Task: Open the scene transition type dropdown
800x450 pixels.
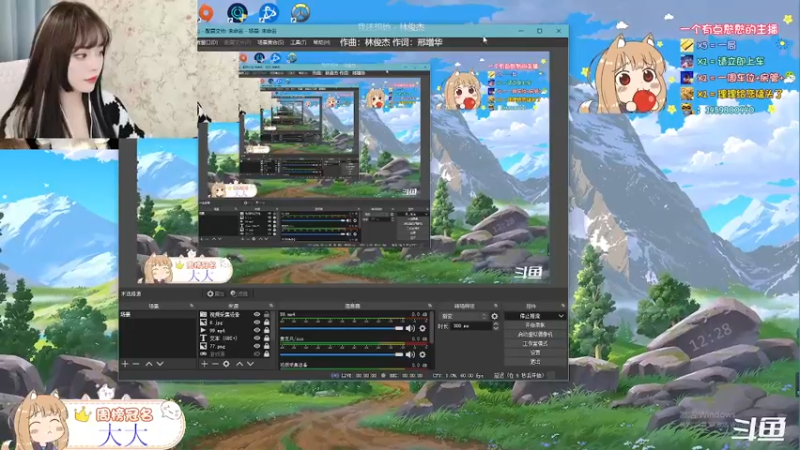Action: click(x=464, y=316)
